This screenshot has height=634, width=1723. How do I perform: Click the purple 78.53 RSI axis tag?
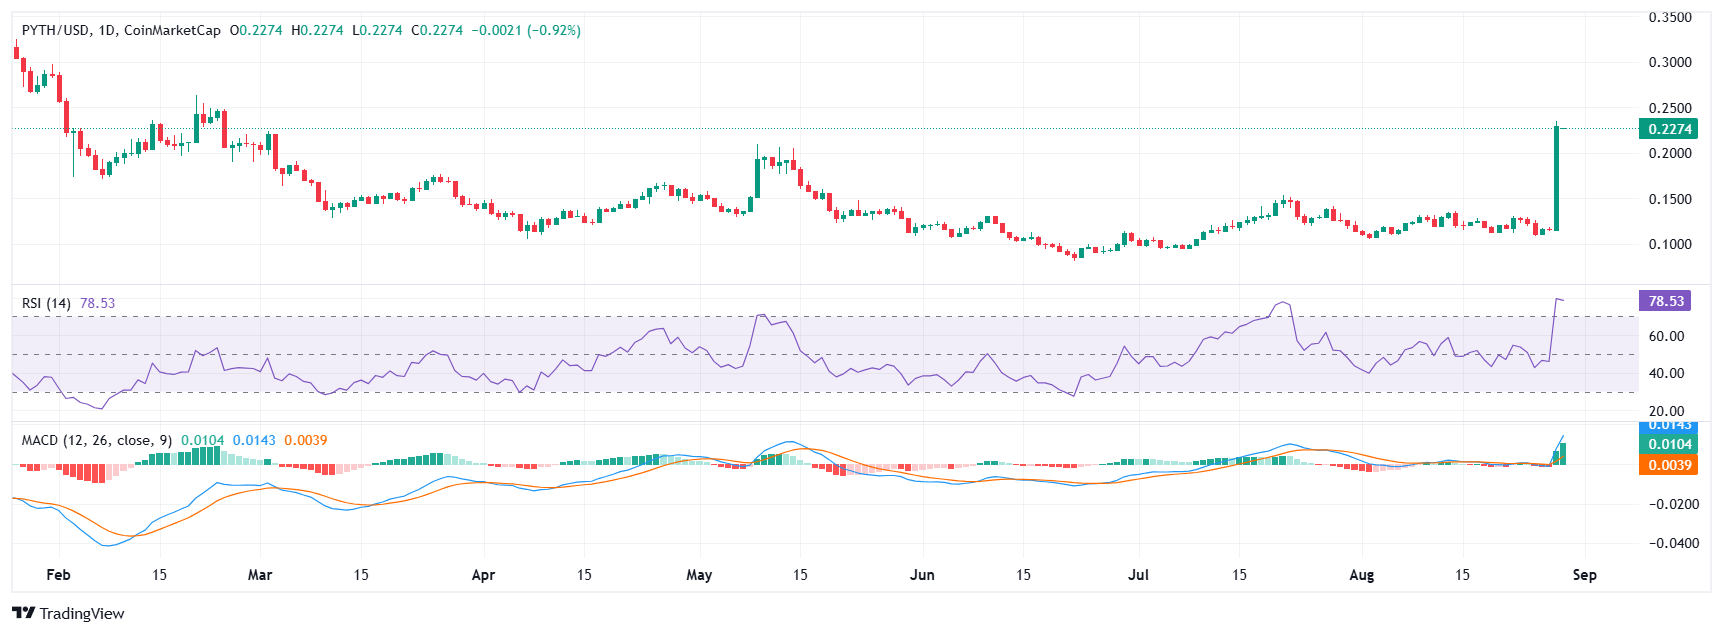tap(1667, 301)
